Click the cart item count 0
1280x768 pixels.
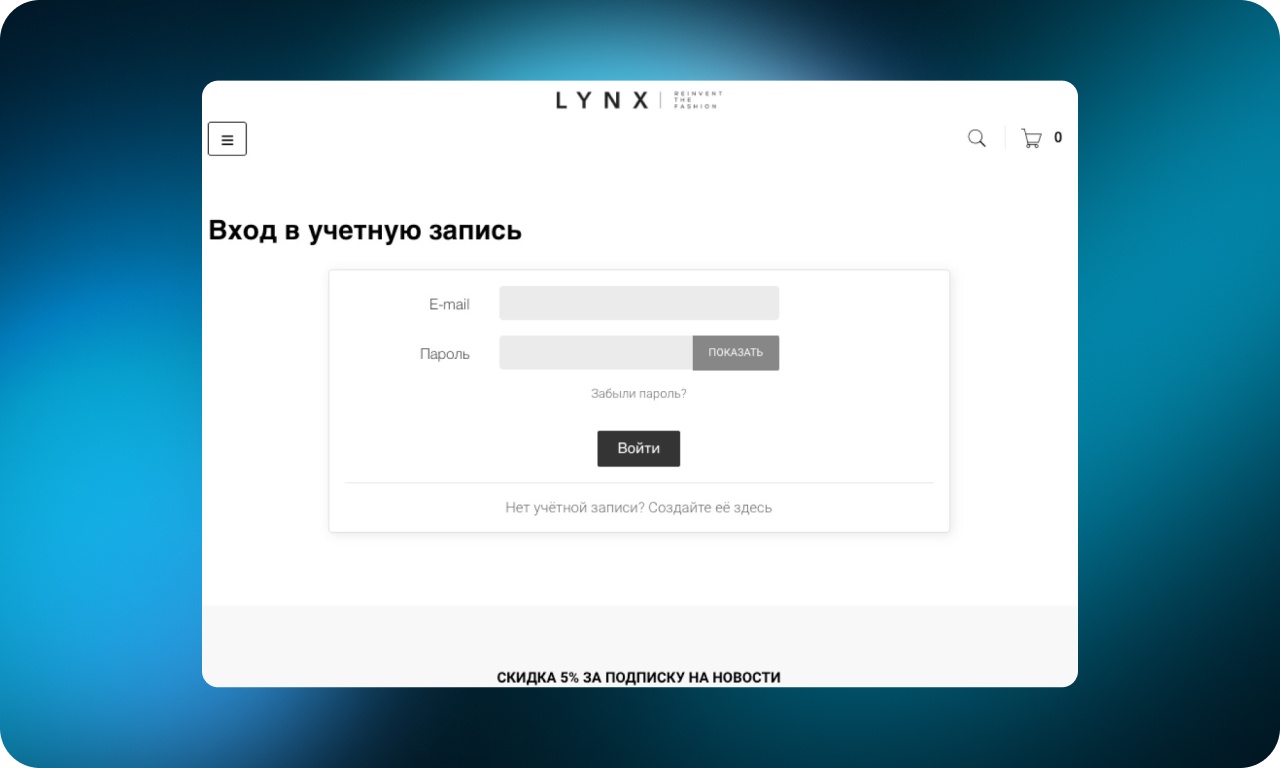[x=1058, y=138]
